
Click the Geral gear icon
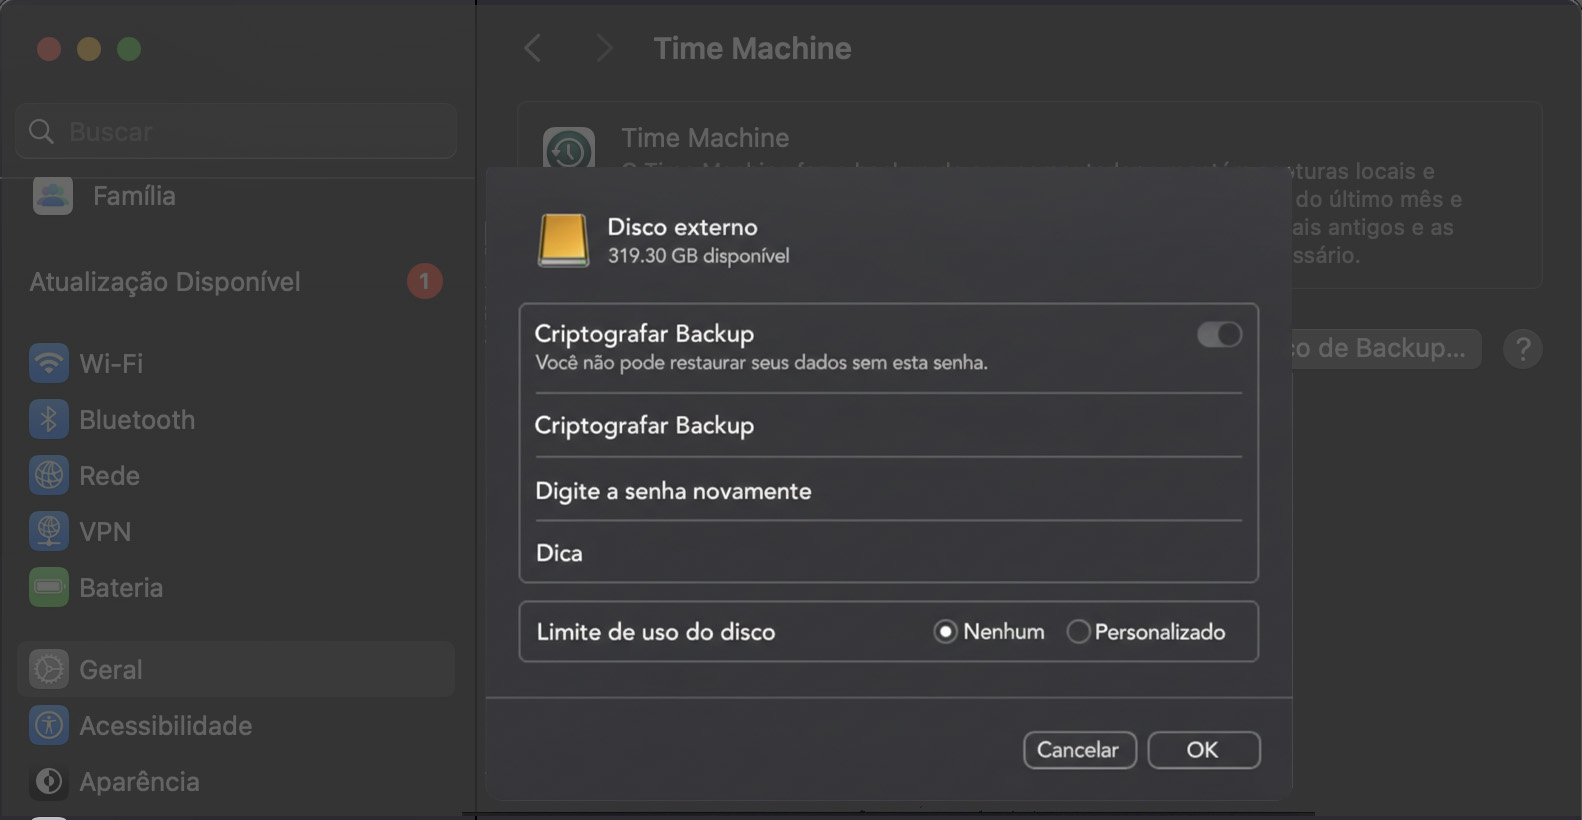pyautogui.click(x=47, y=669)
